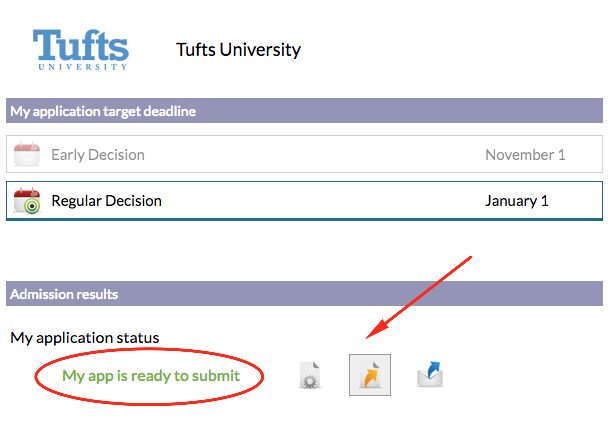Click 'My app is ready to submit' text
The height and width of the screenshot is (446, 614).
[151, 376]
